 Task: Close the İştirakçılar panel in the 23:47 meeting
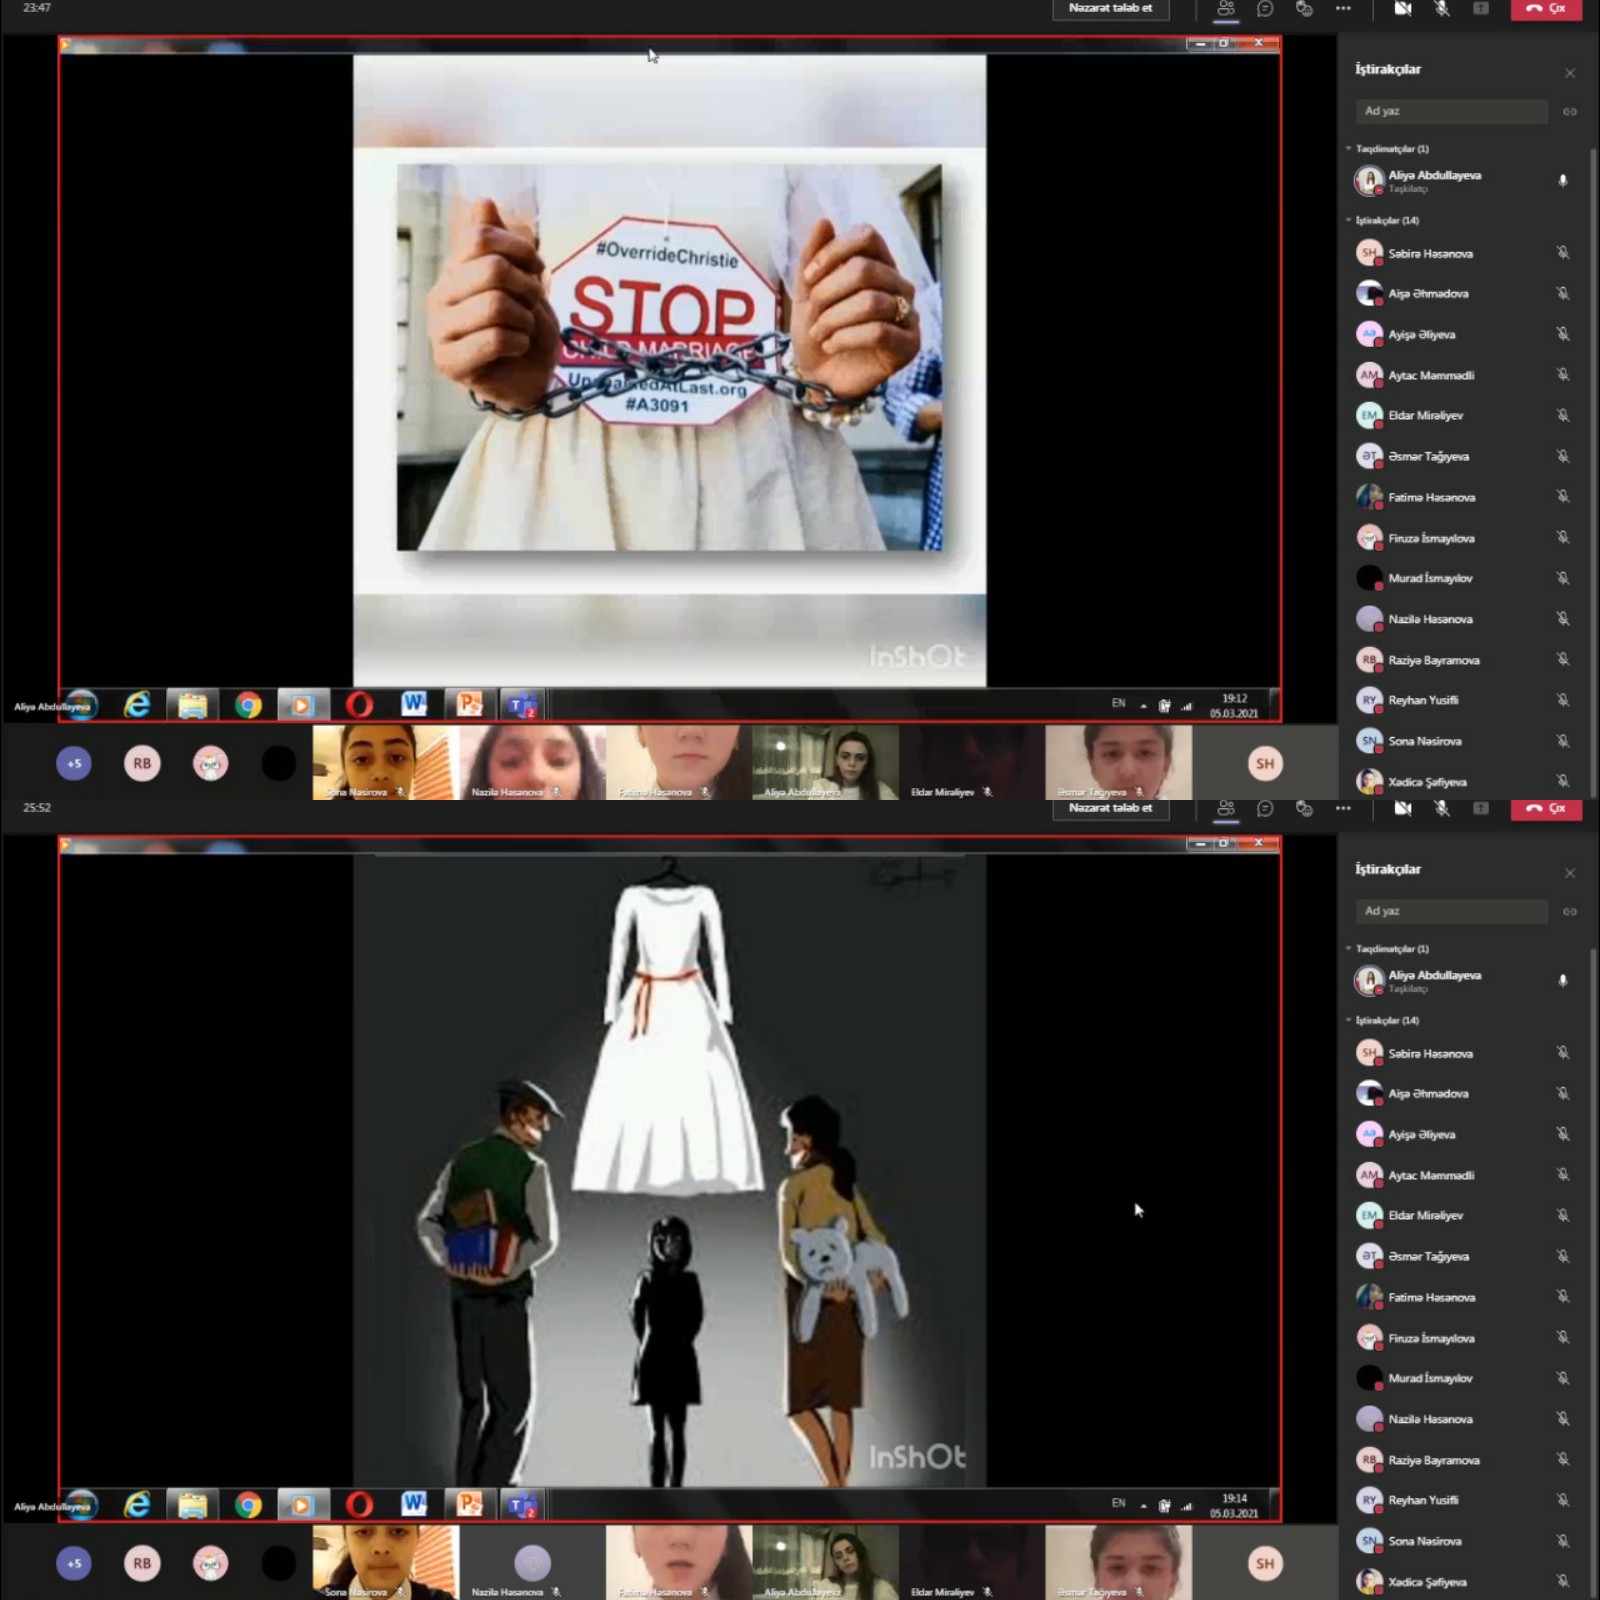[x=1570, y=73]
